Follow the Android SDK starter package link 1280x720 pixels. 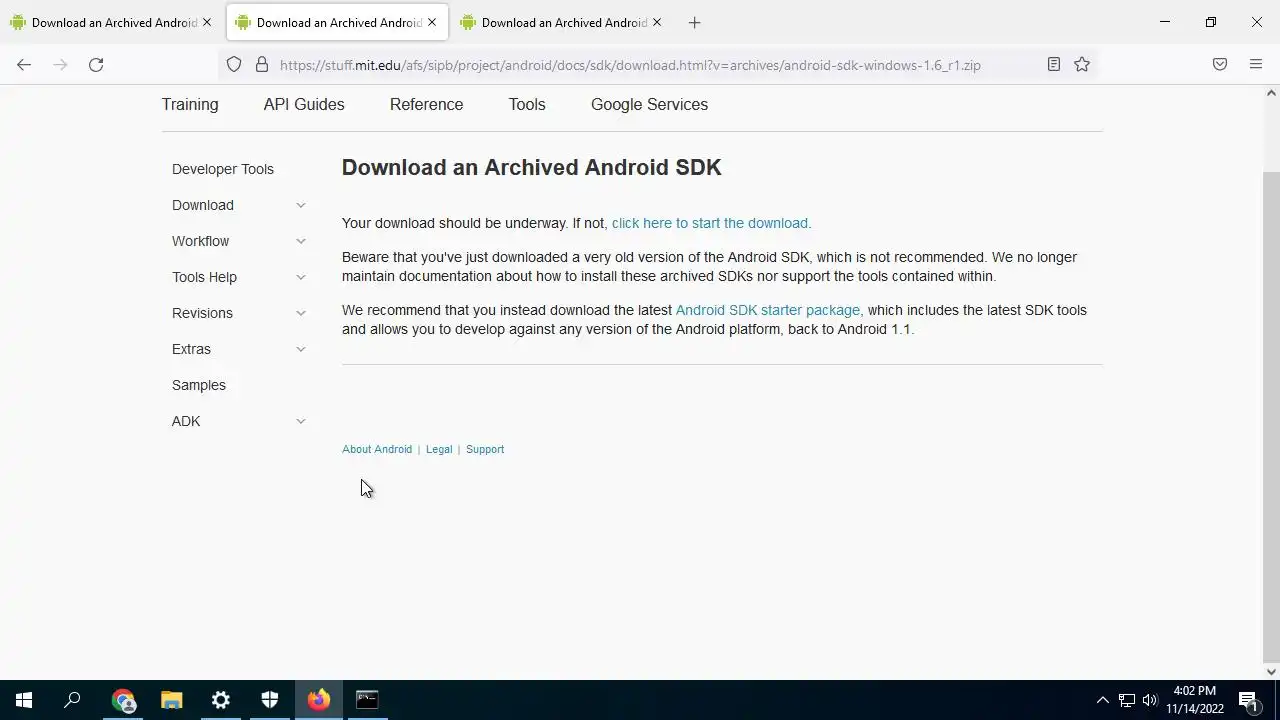pyautogui.click(x=768, y=310)
